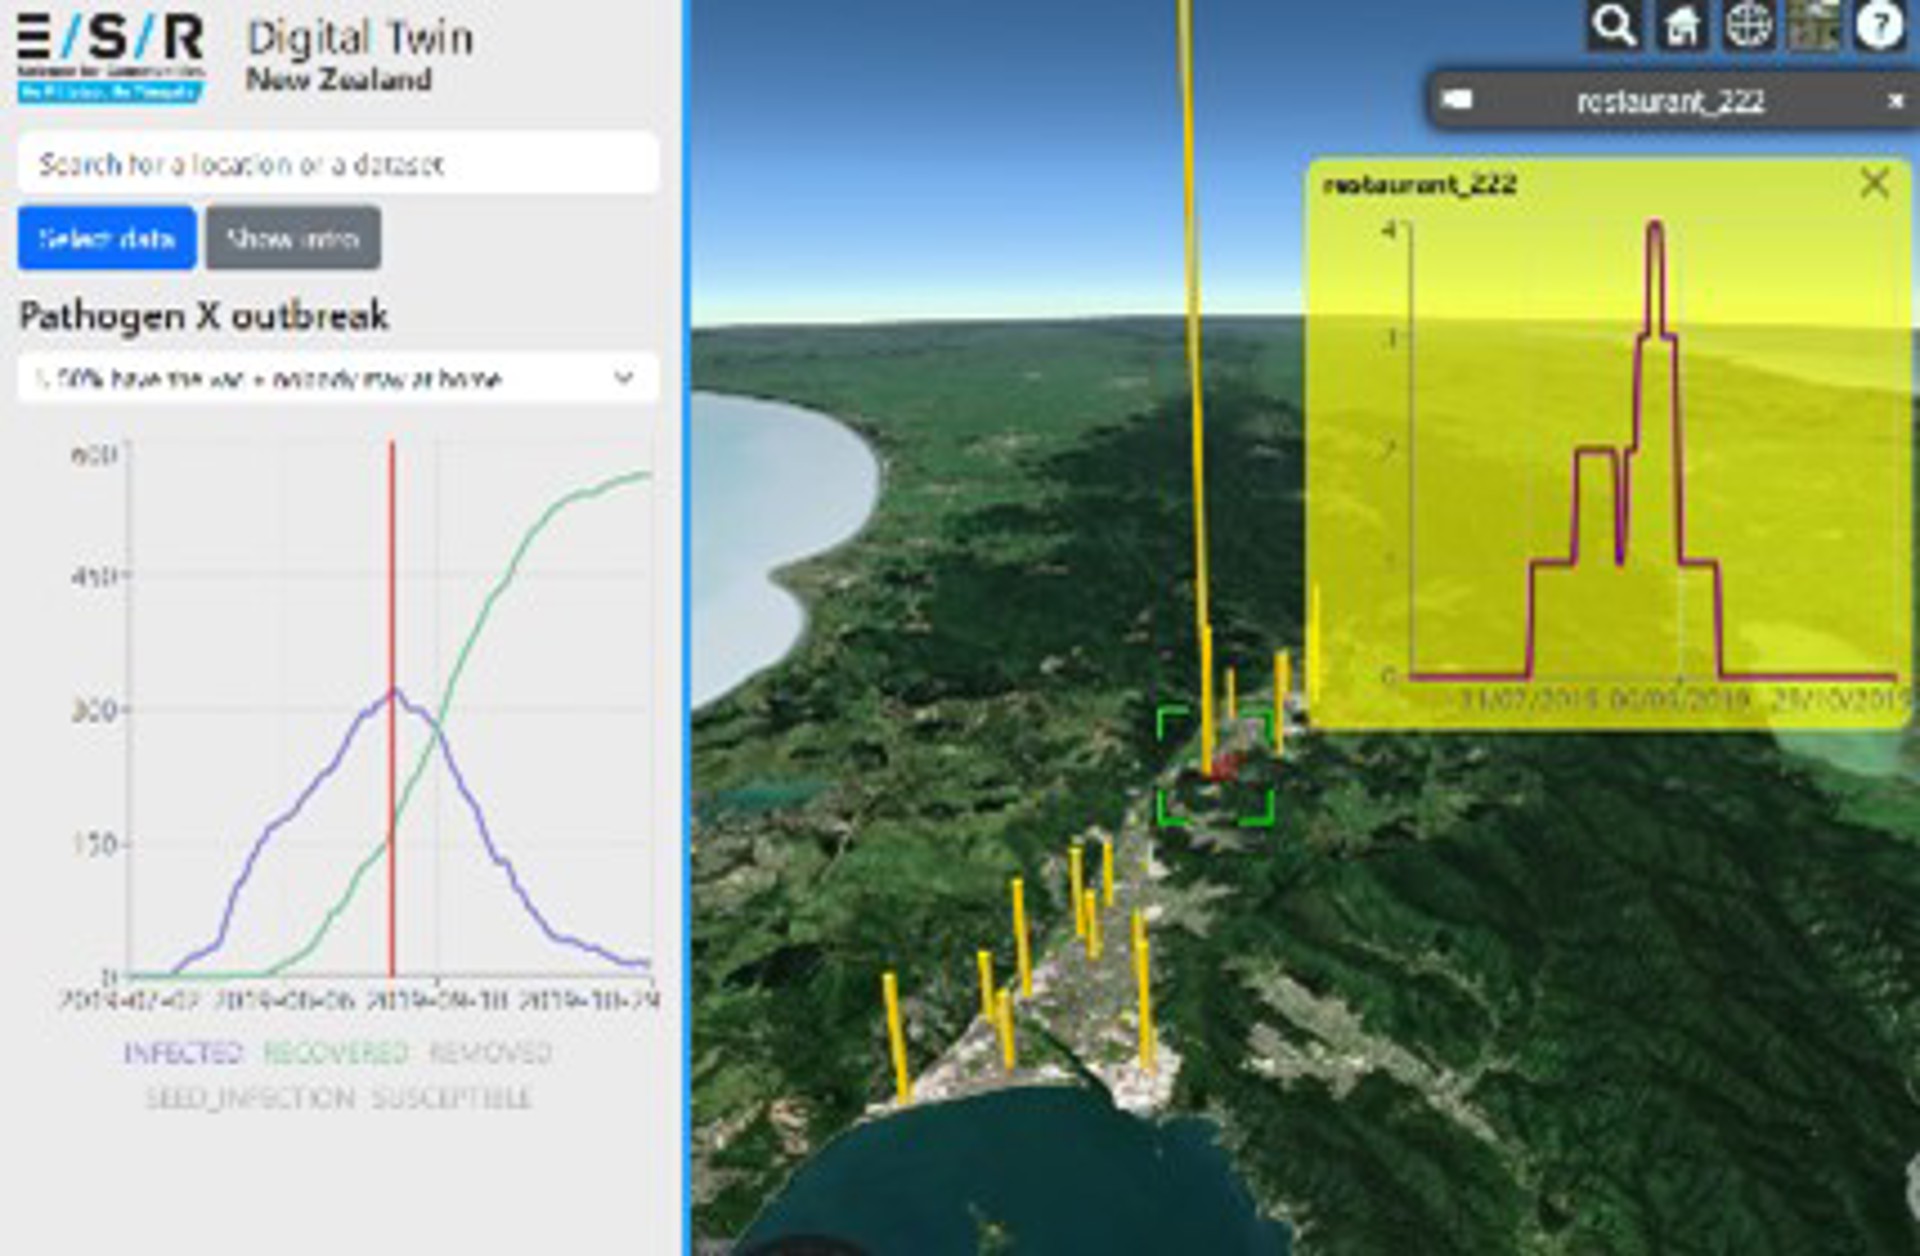
Task: Toggle the RECOVERED legend series
Action: 336,1052
